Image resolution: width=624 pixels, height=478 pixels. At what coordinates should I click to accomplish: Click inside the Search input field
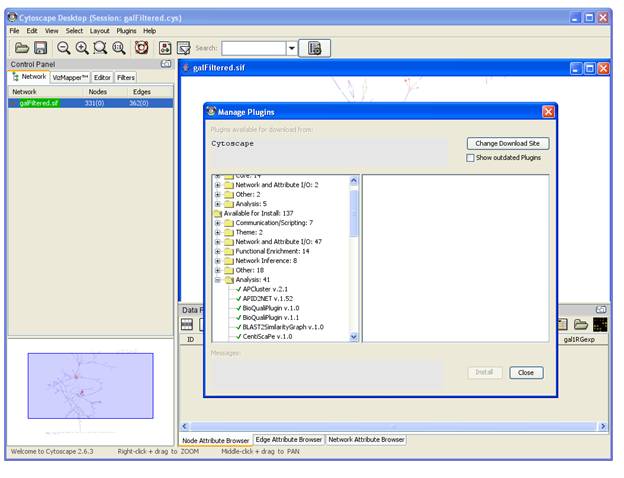pos(254,48)
